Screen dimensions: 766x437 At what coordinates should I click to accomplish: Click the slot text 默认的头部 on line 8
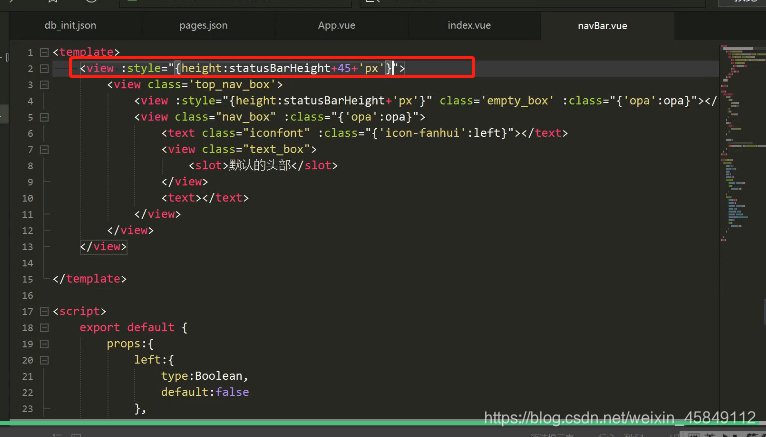click(260, 166)
